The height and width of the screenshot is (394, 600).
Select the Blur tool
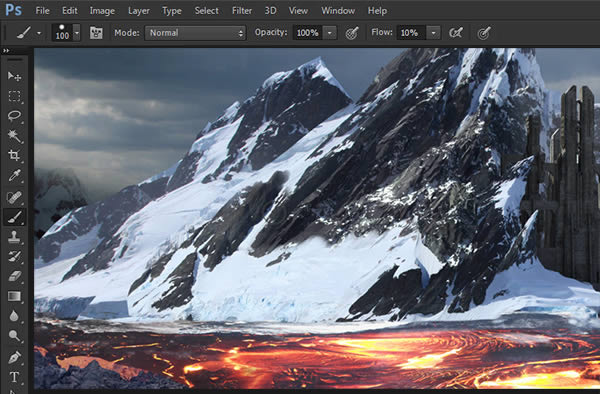14,316
